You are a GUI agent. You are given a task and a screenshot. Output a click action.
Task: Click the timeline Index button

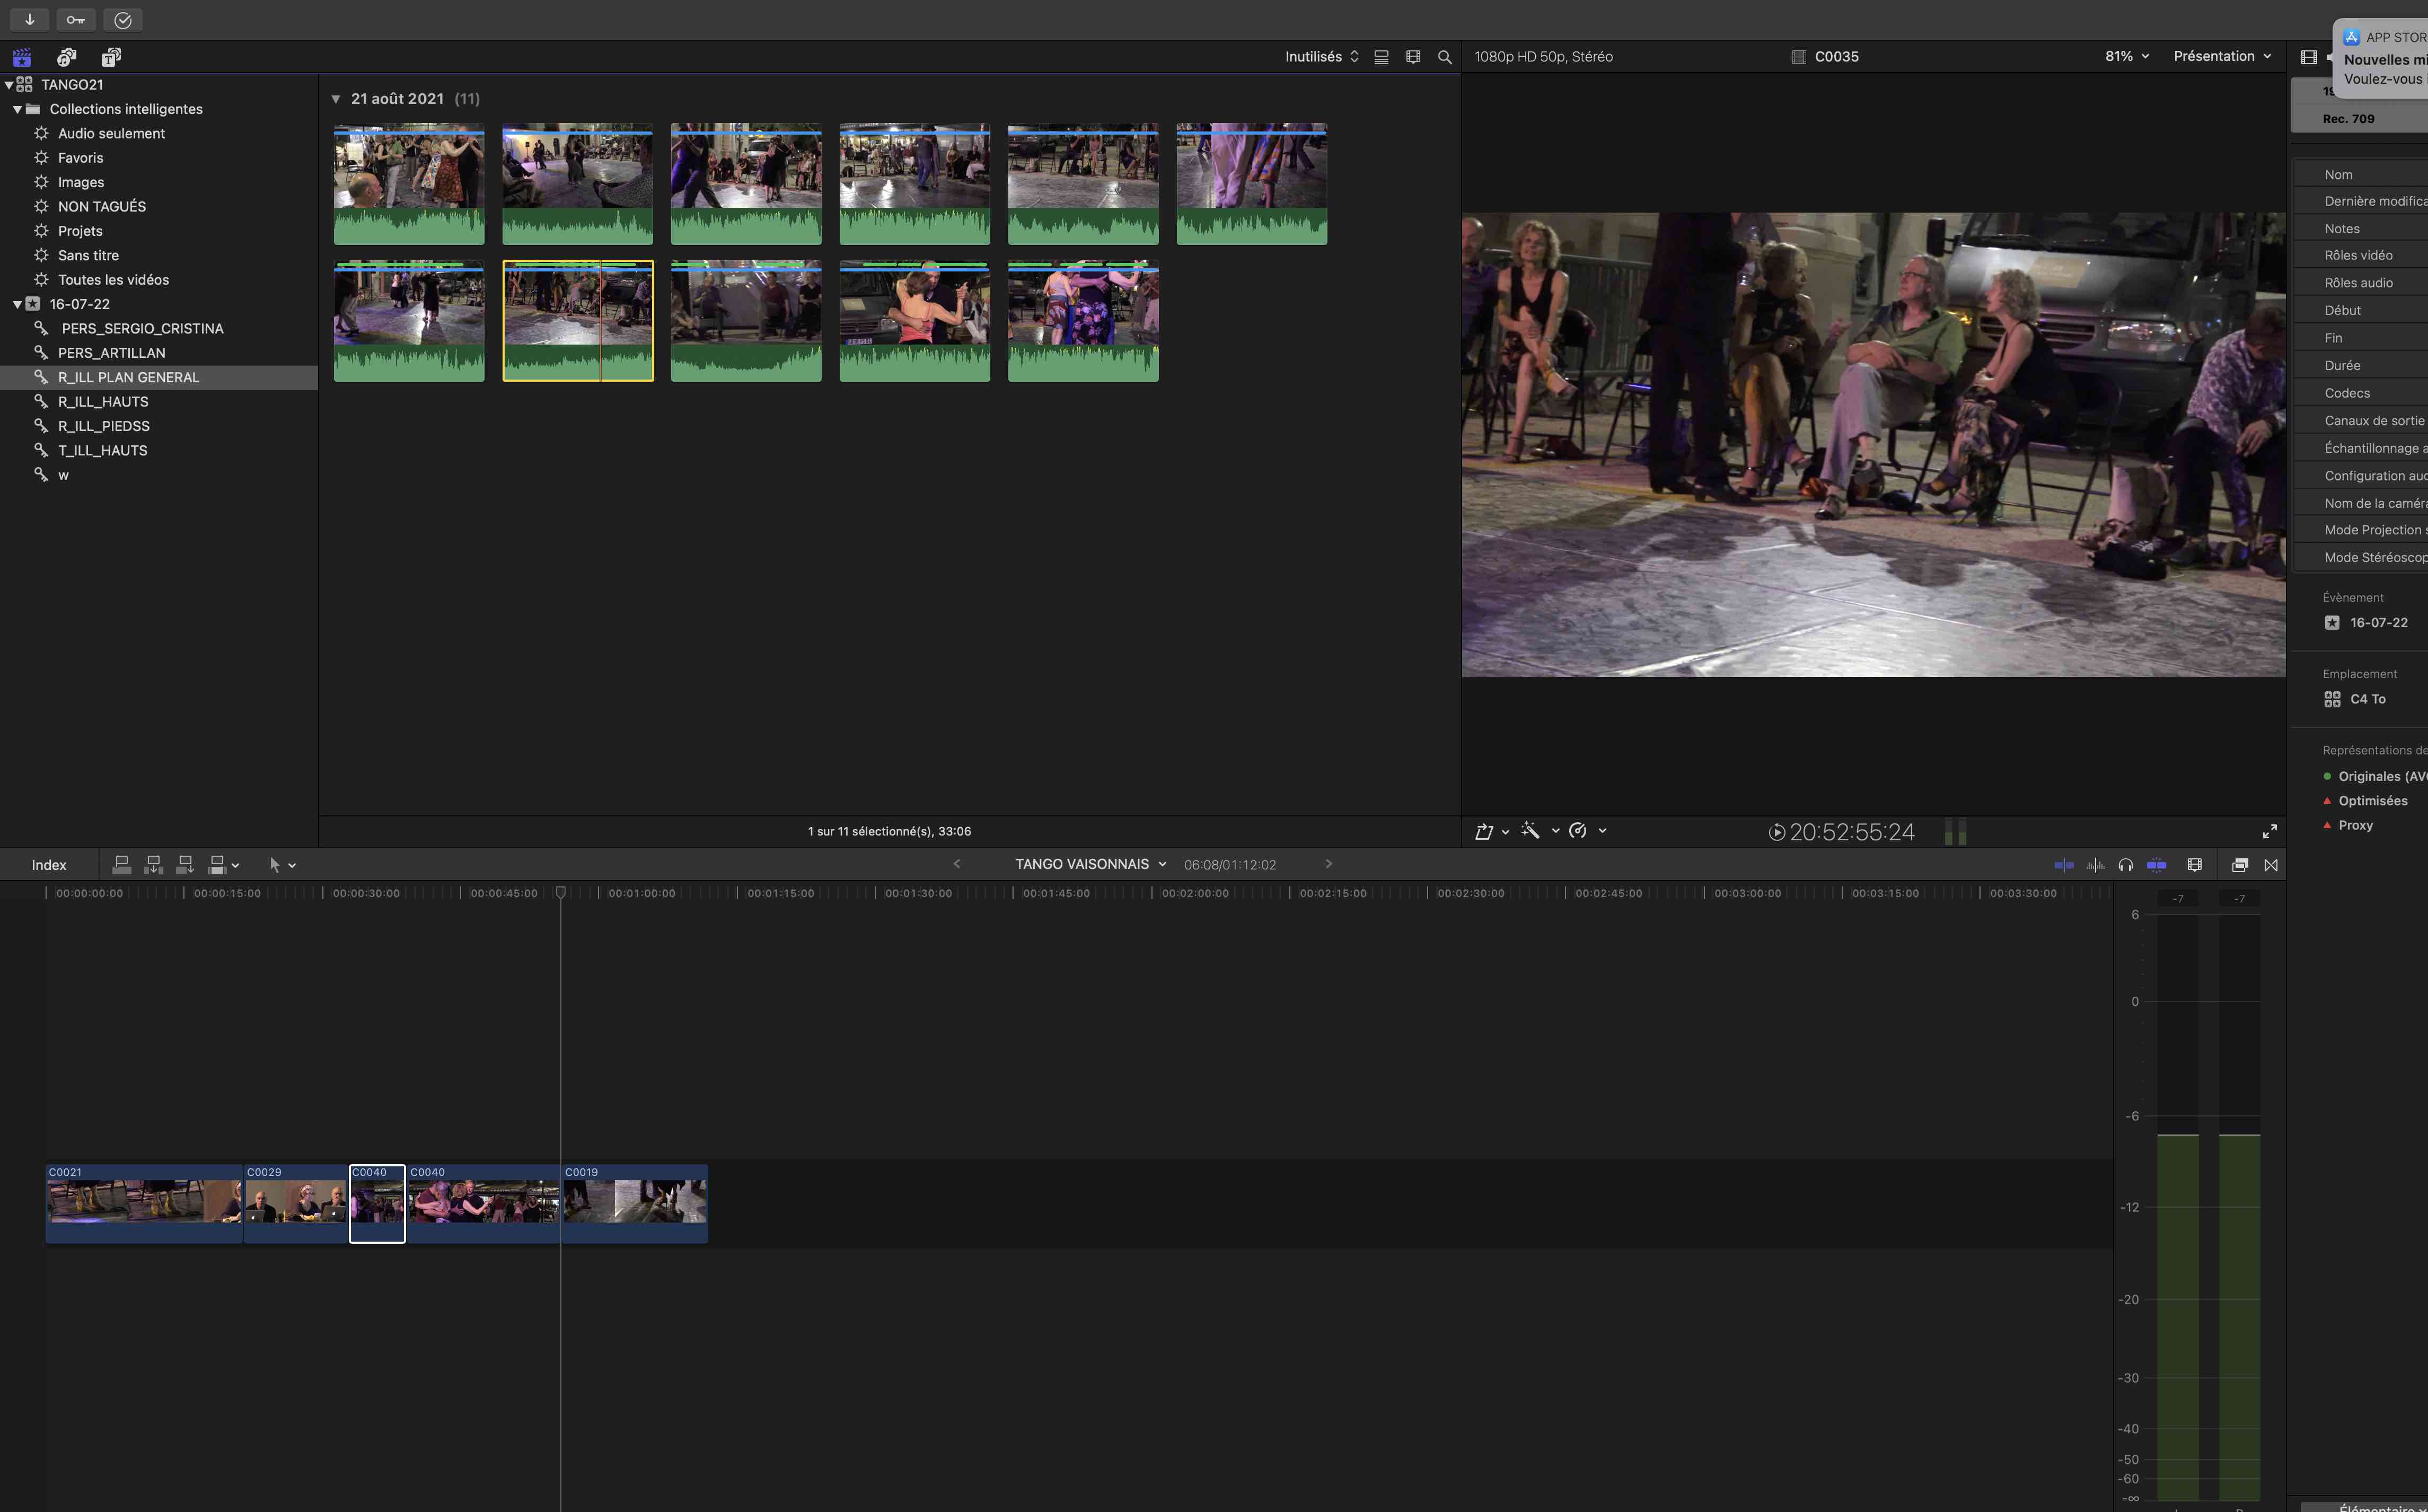48,865
